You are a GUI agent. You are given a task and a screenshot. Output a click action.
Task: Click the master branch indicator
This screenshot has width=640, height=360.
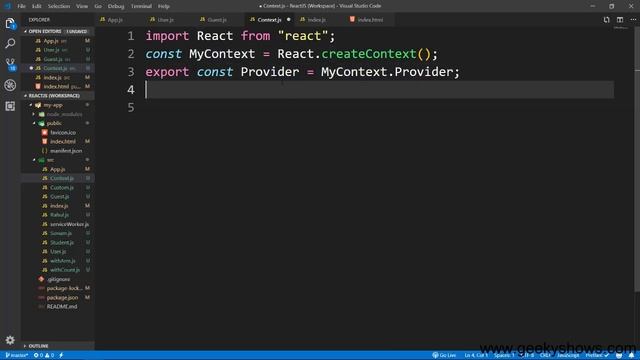[17, 356]
